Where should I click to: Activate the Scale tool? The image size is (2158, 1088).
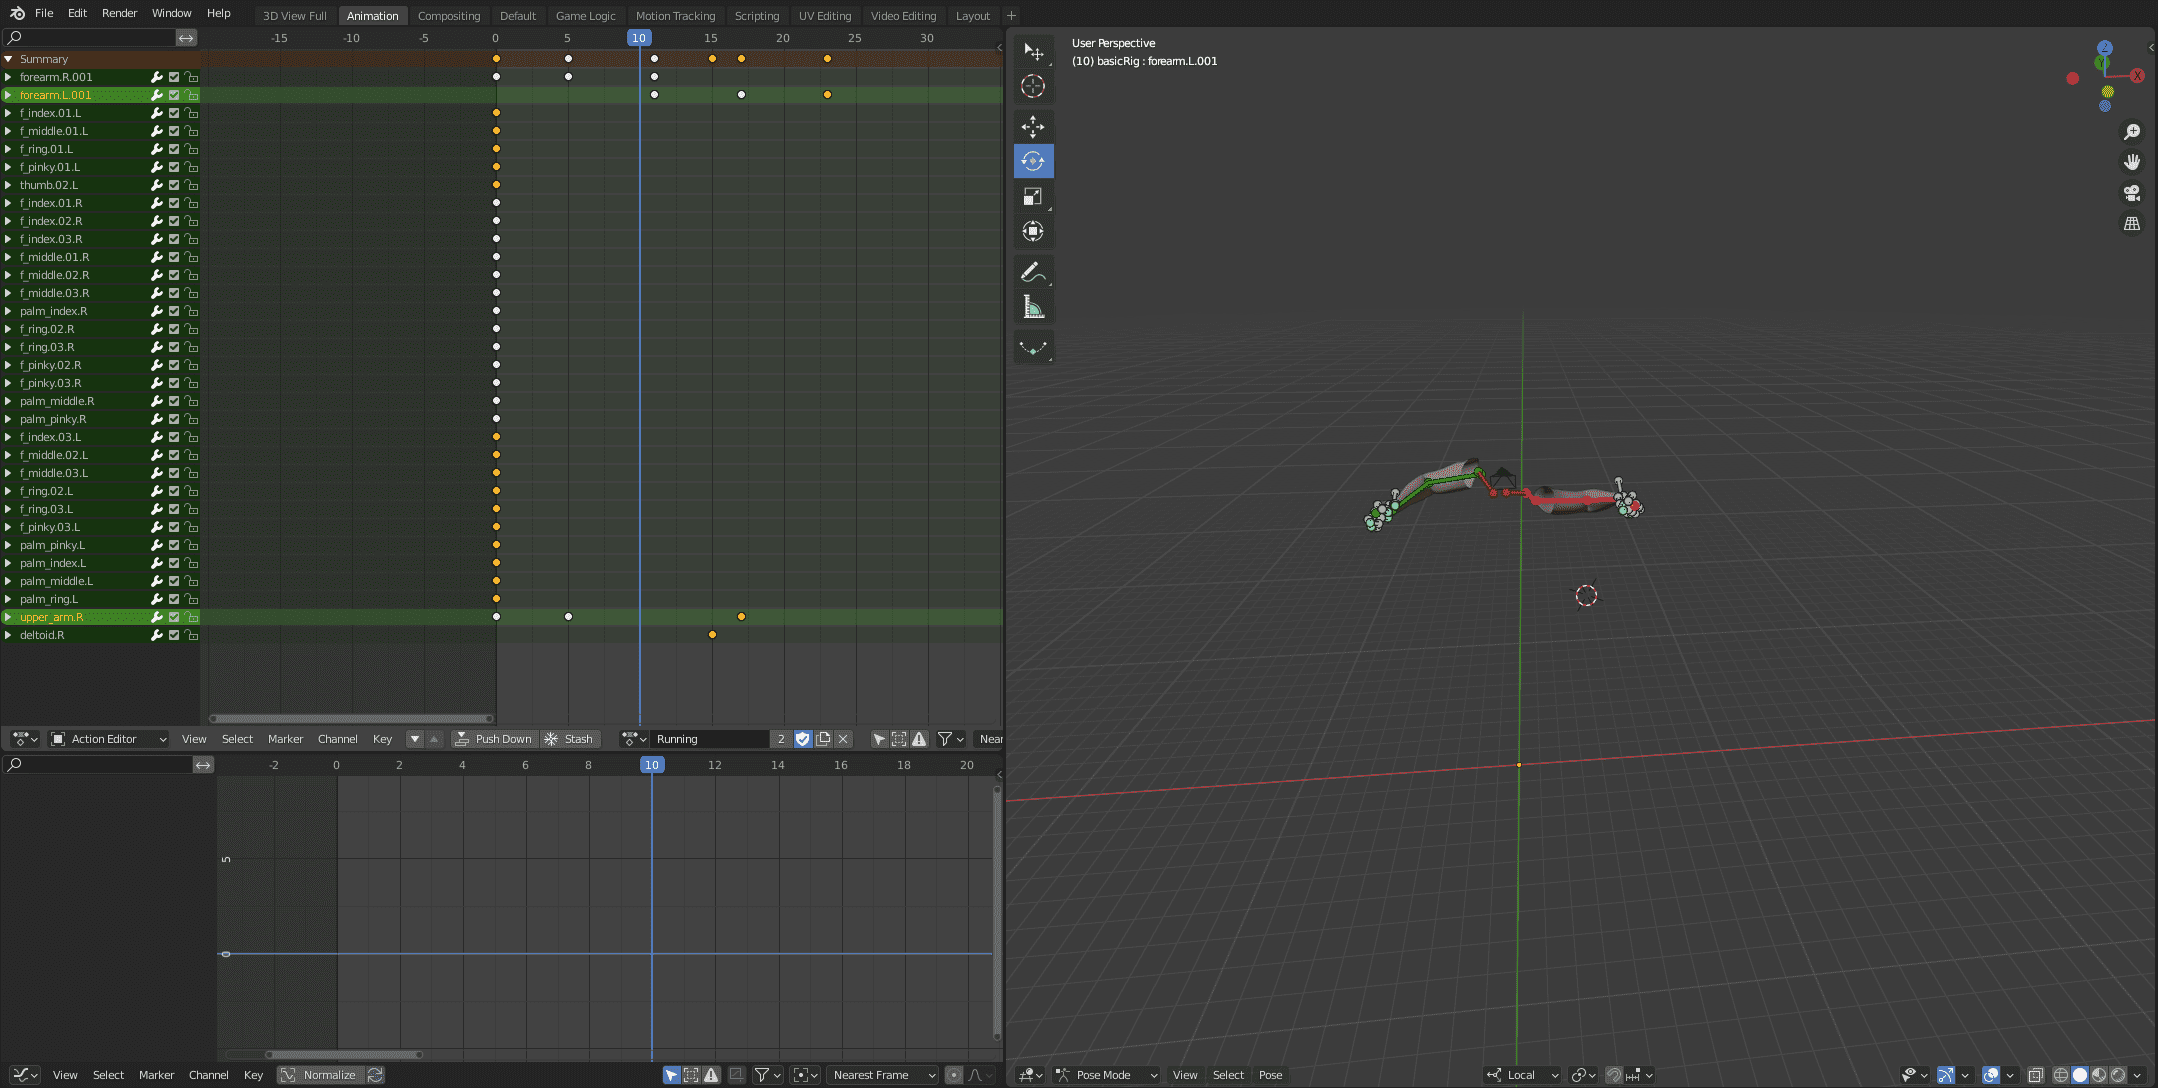[1033, 197]
